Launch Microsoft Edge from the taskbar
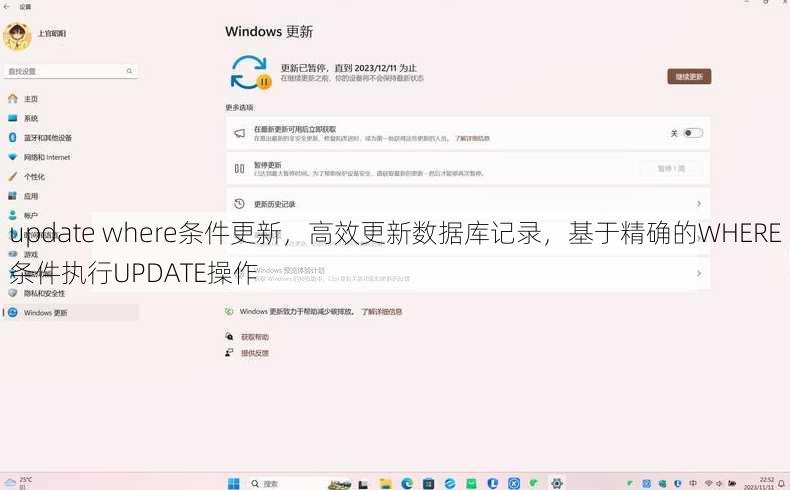The image size is (790, 490). click(x=407, y=483)
